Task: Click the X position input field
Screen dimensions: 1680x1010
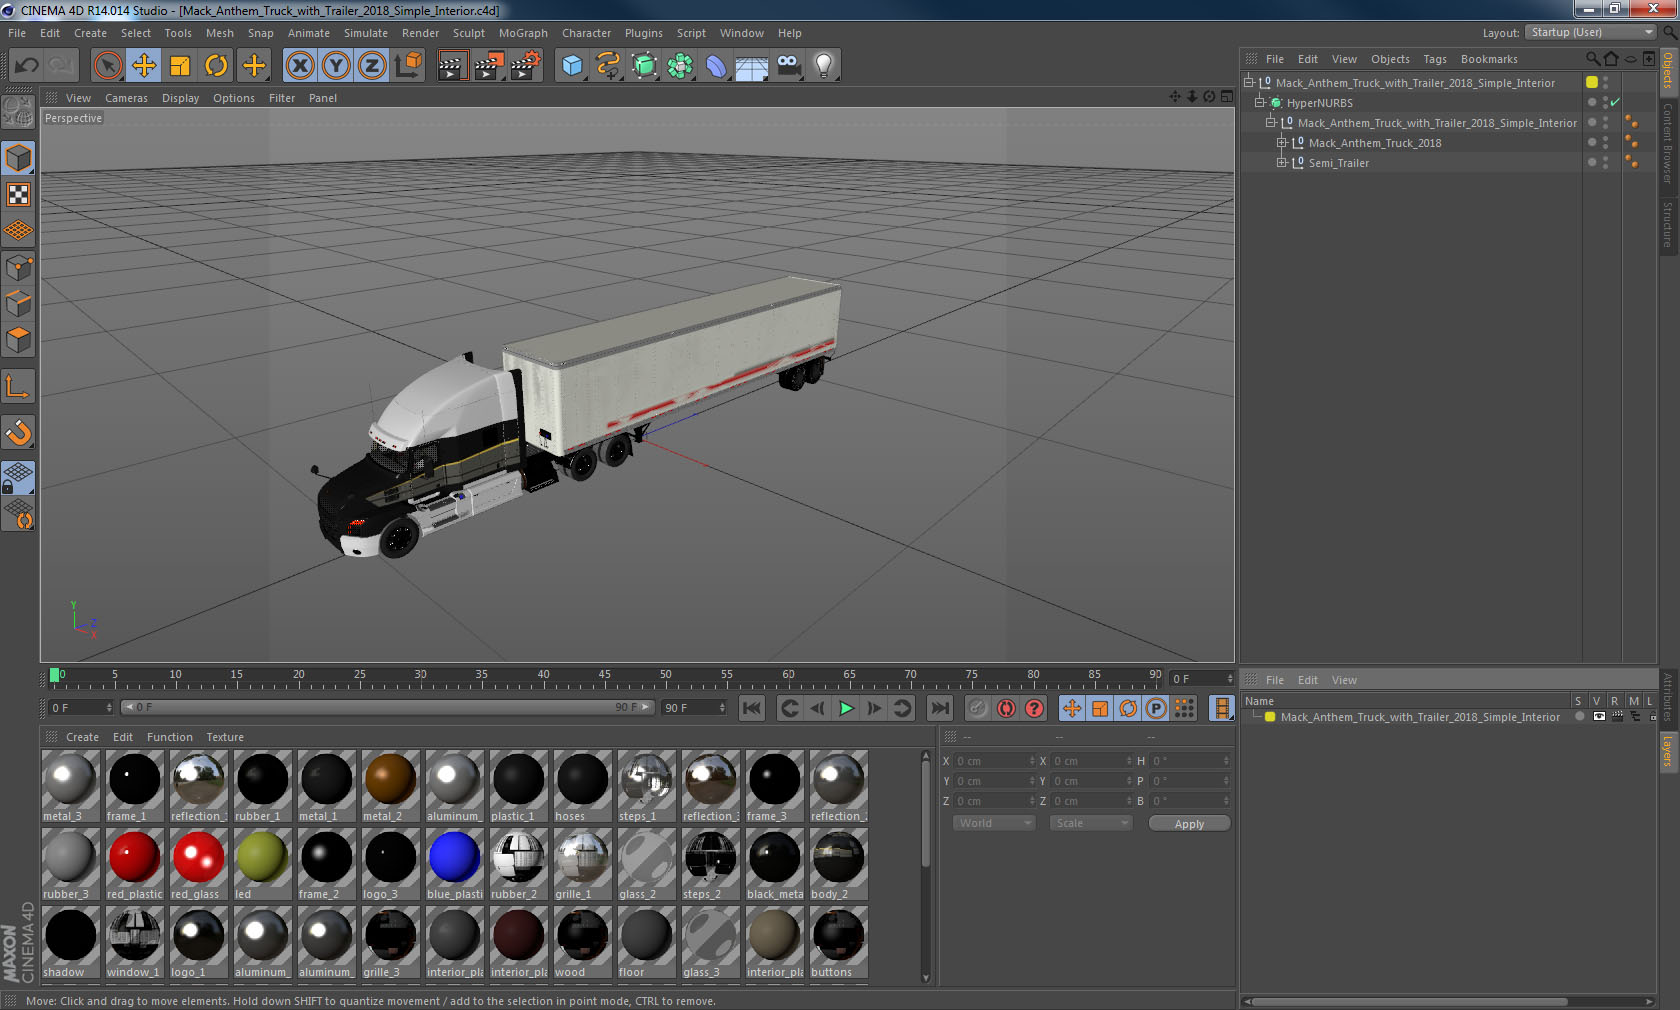Action: tap(996, 761)
